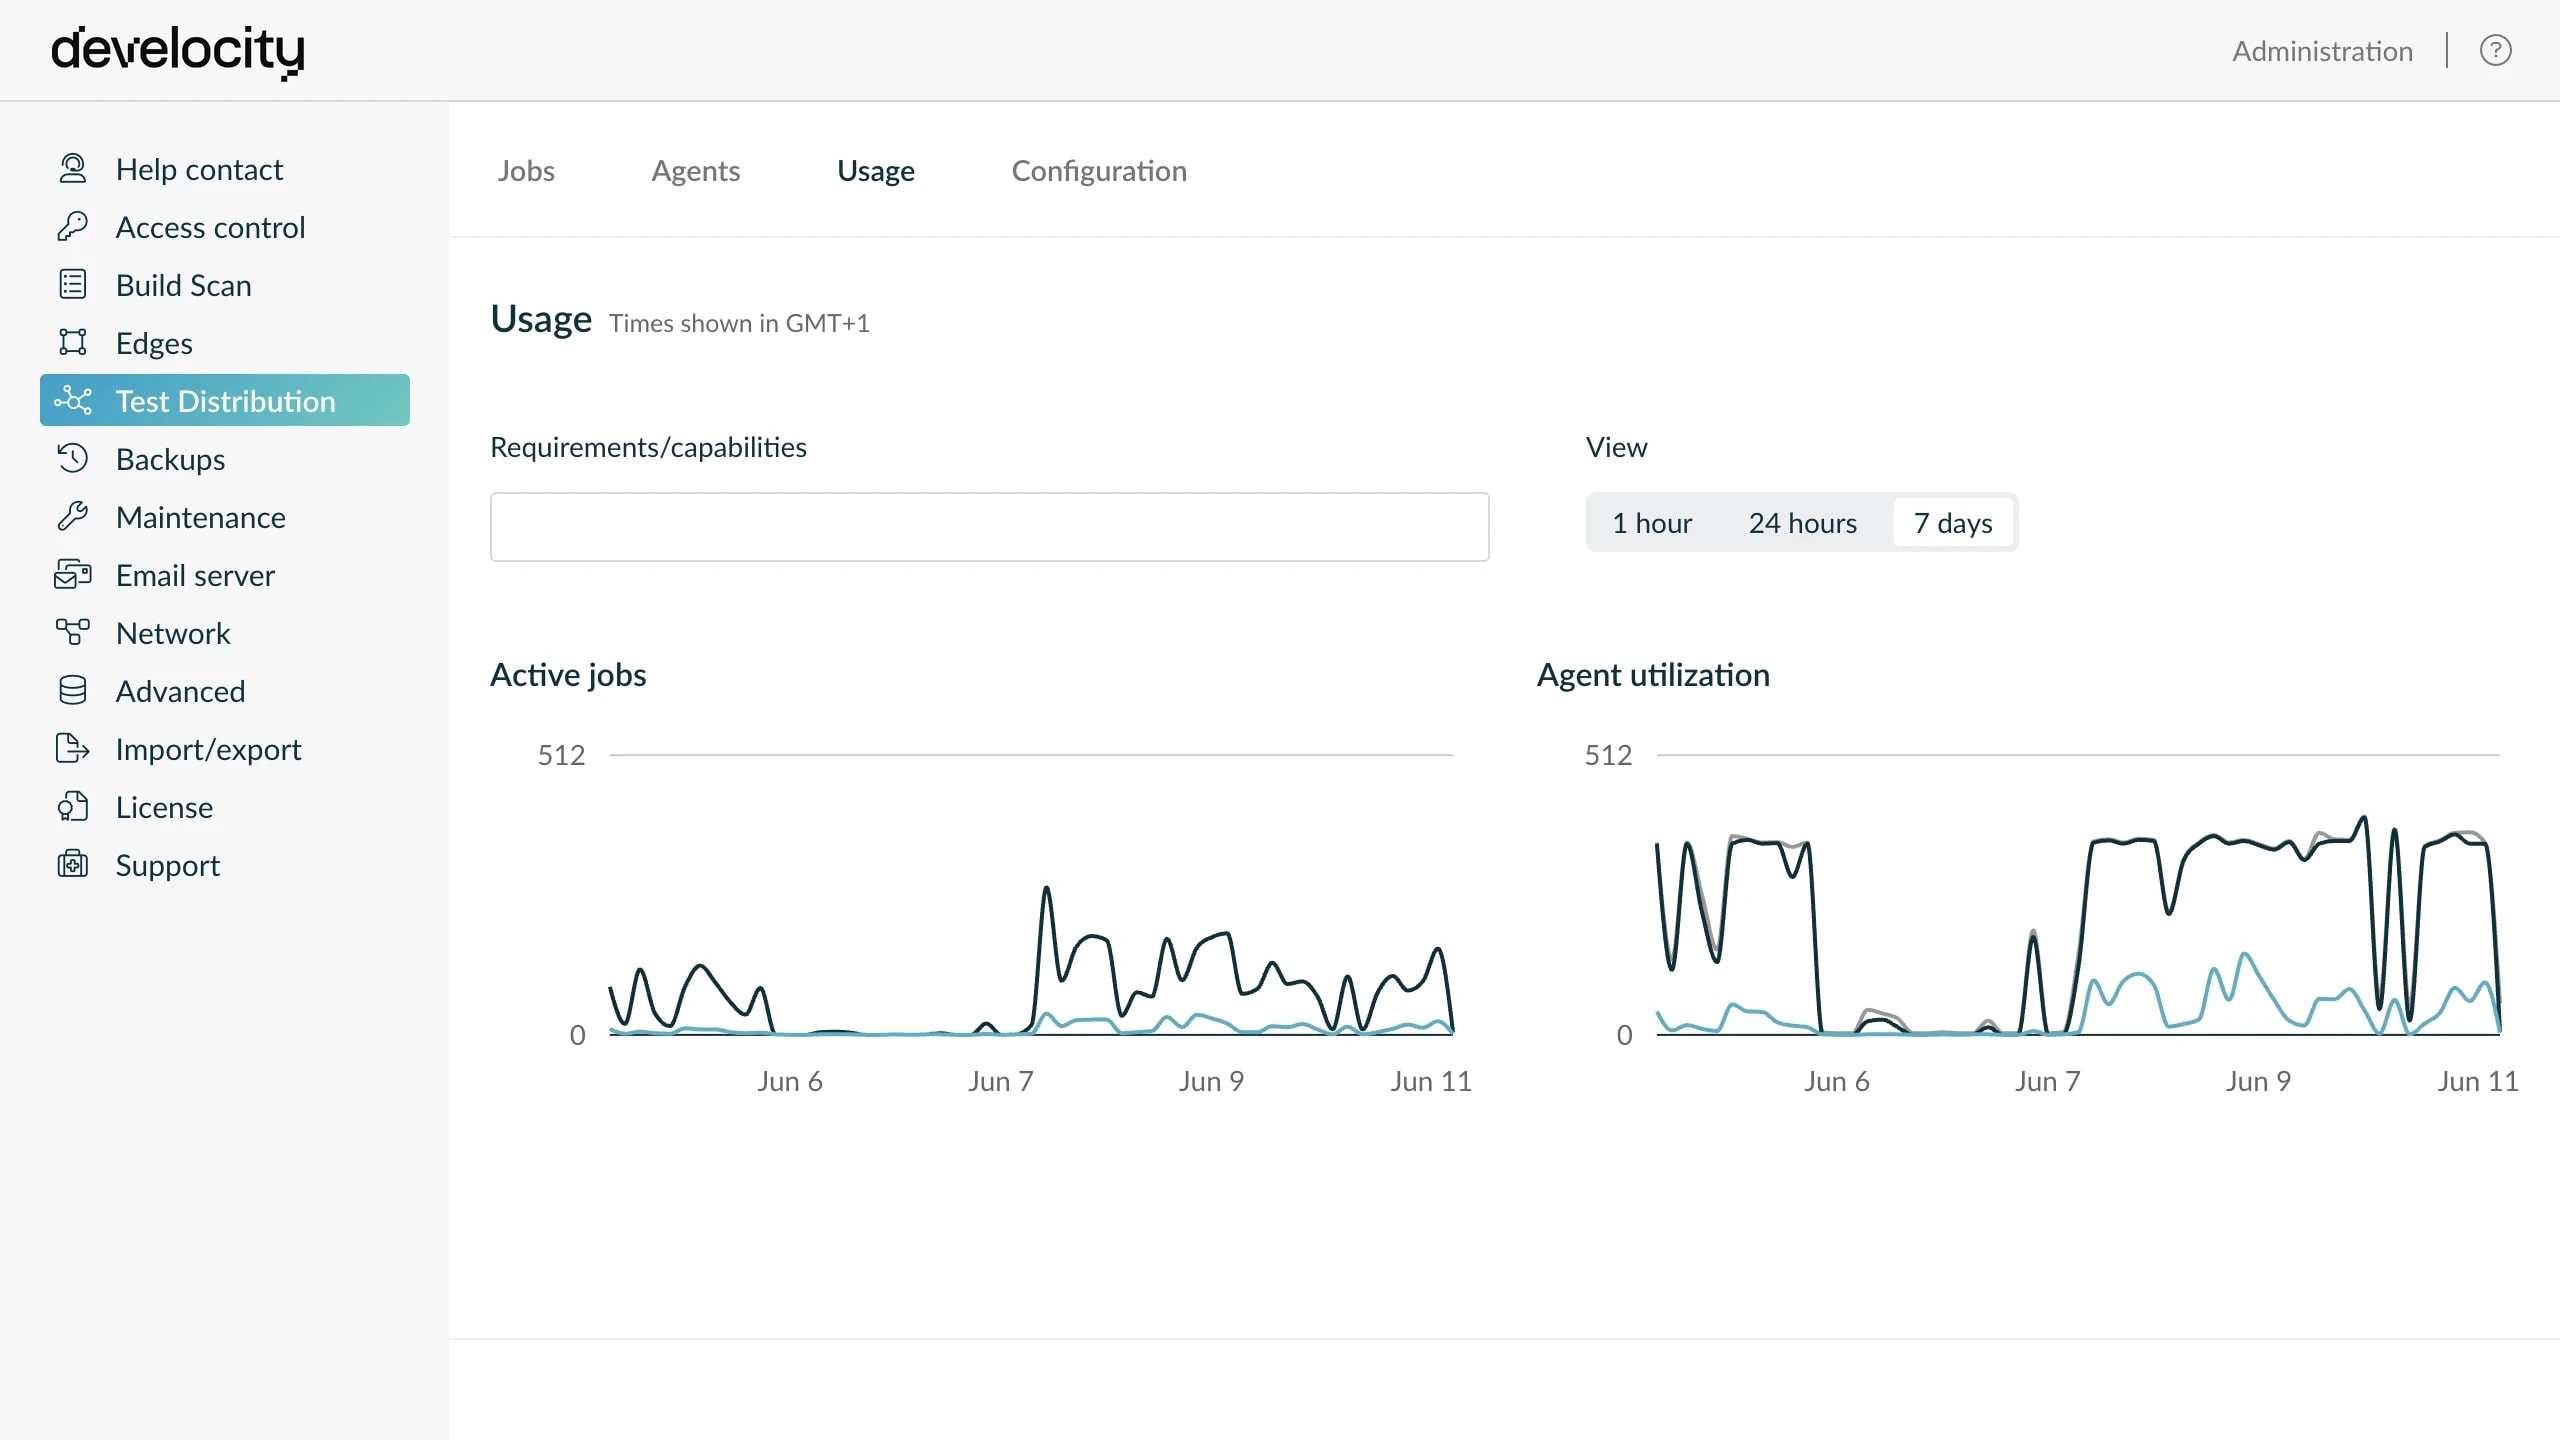Go to Help contact settings
2560x1440 pixels.
[199, 169]
